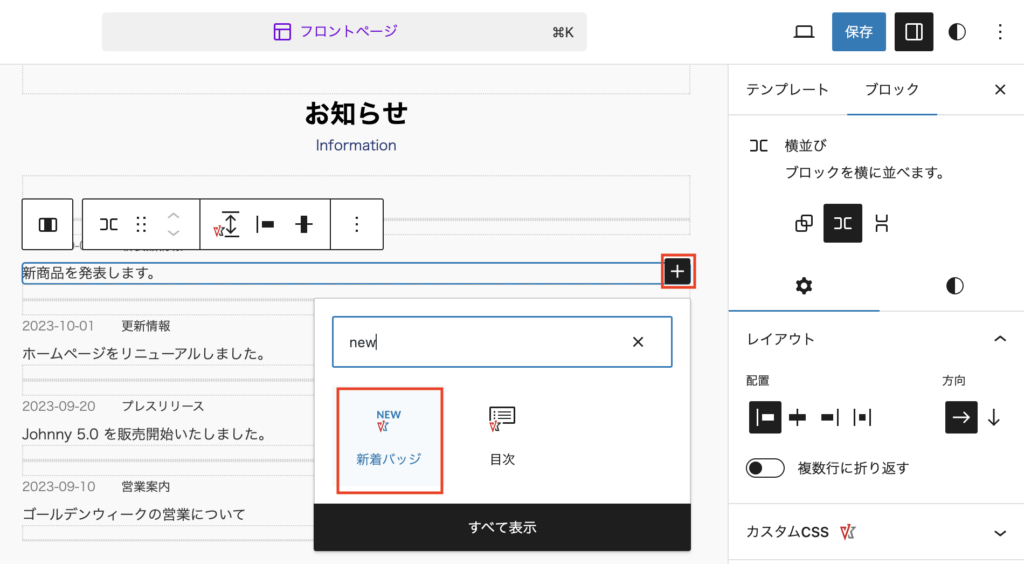Image resolution: width=1024 pixels, height=564 pixels.
Task: Choose space-between justification under 配置
Action: point(863,418)
